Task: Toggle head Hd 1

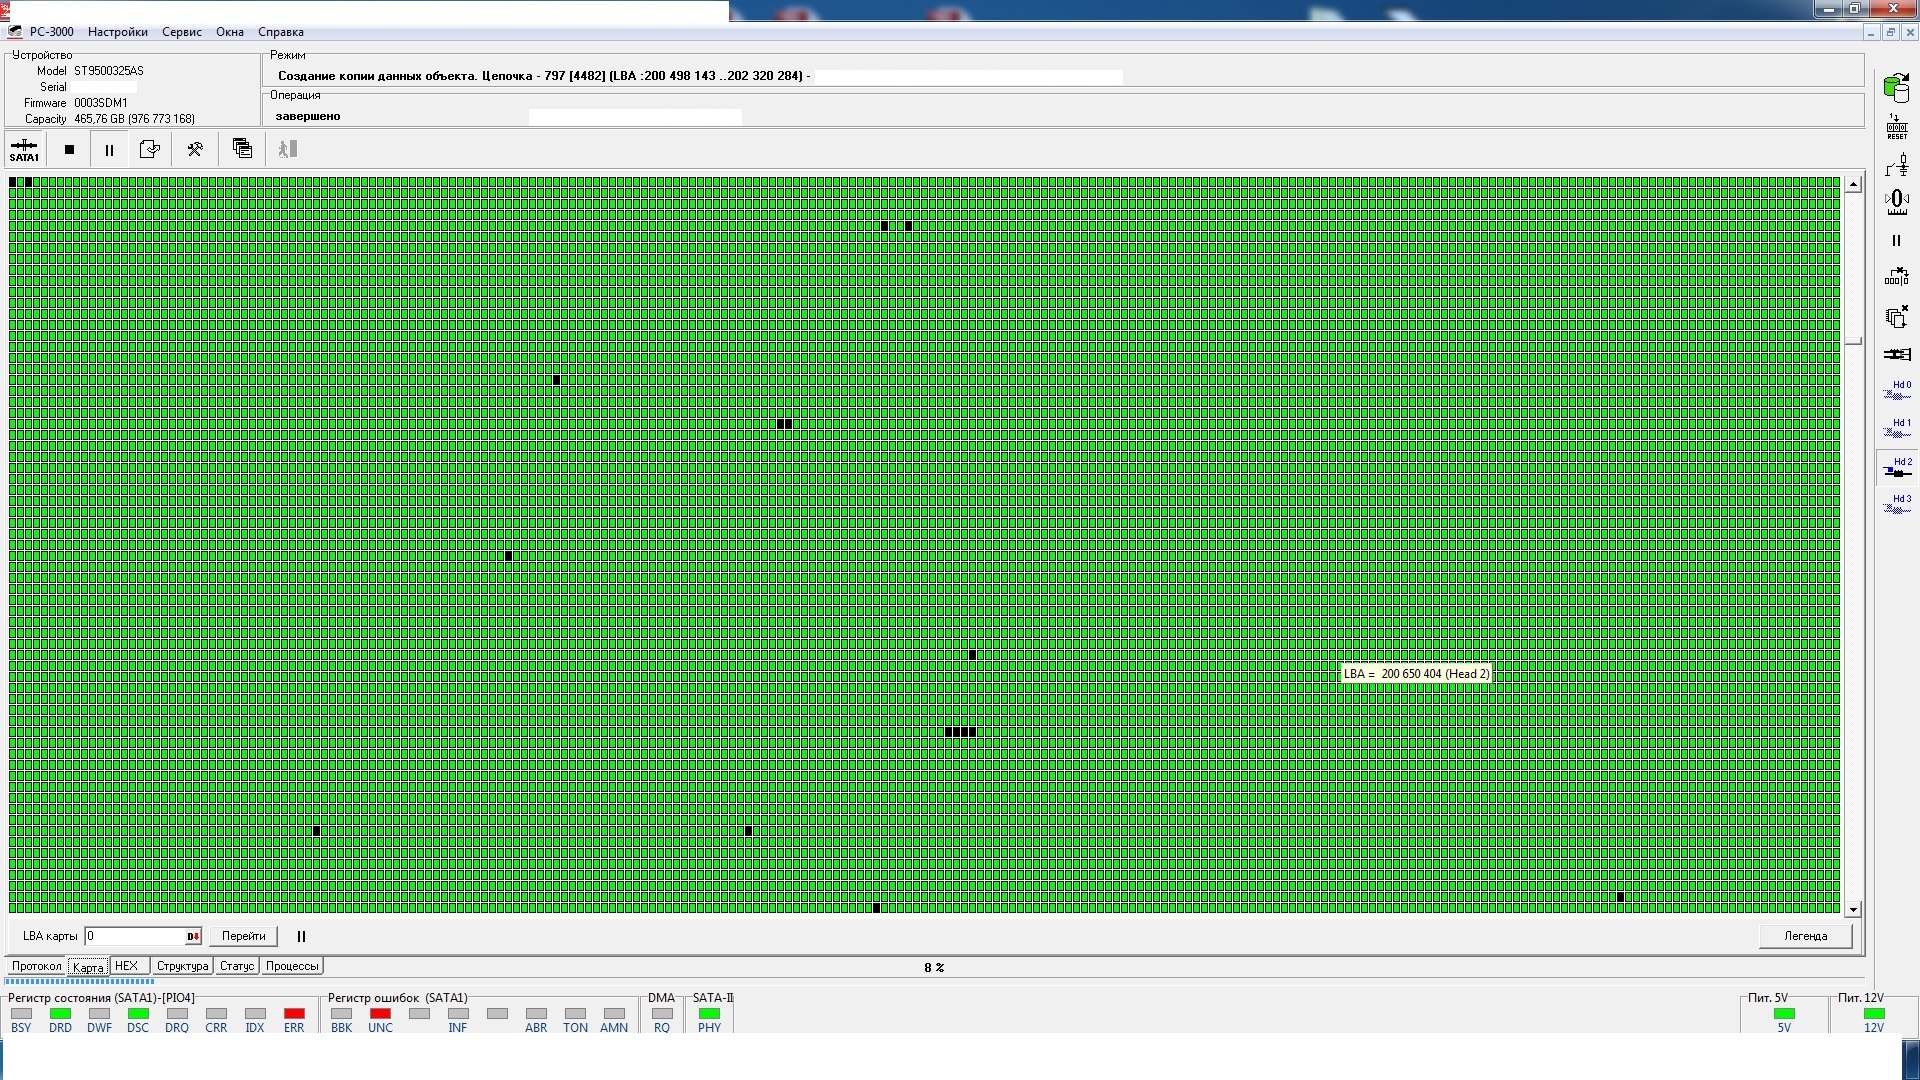Action: pos(1897,428)
